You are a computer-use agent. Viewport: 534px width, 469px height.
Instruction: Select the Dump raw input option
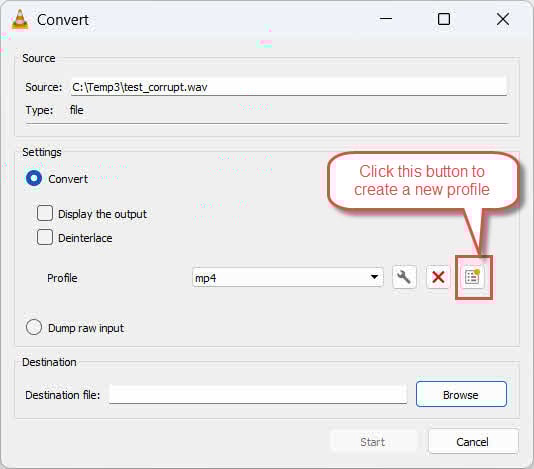pyautogui.click(x=34, y=327)
